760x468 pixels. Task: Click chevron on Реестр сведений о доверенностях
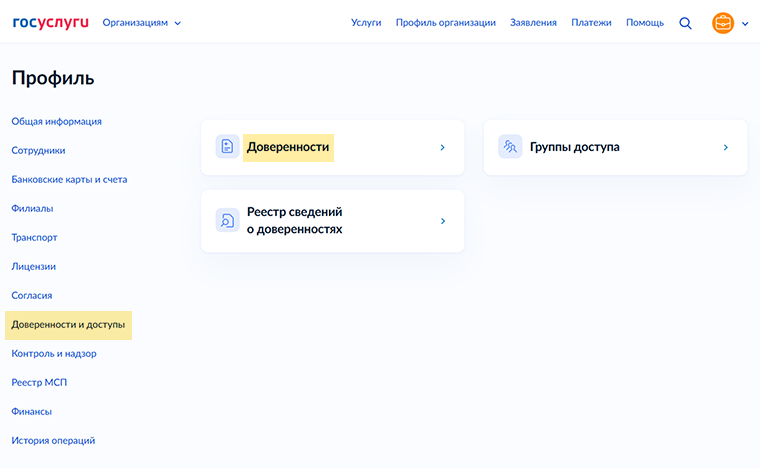tap(443, 221)
